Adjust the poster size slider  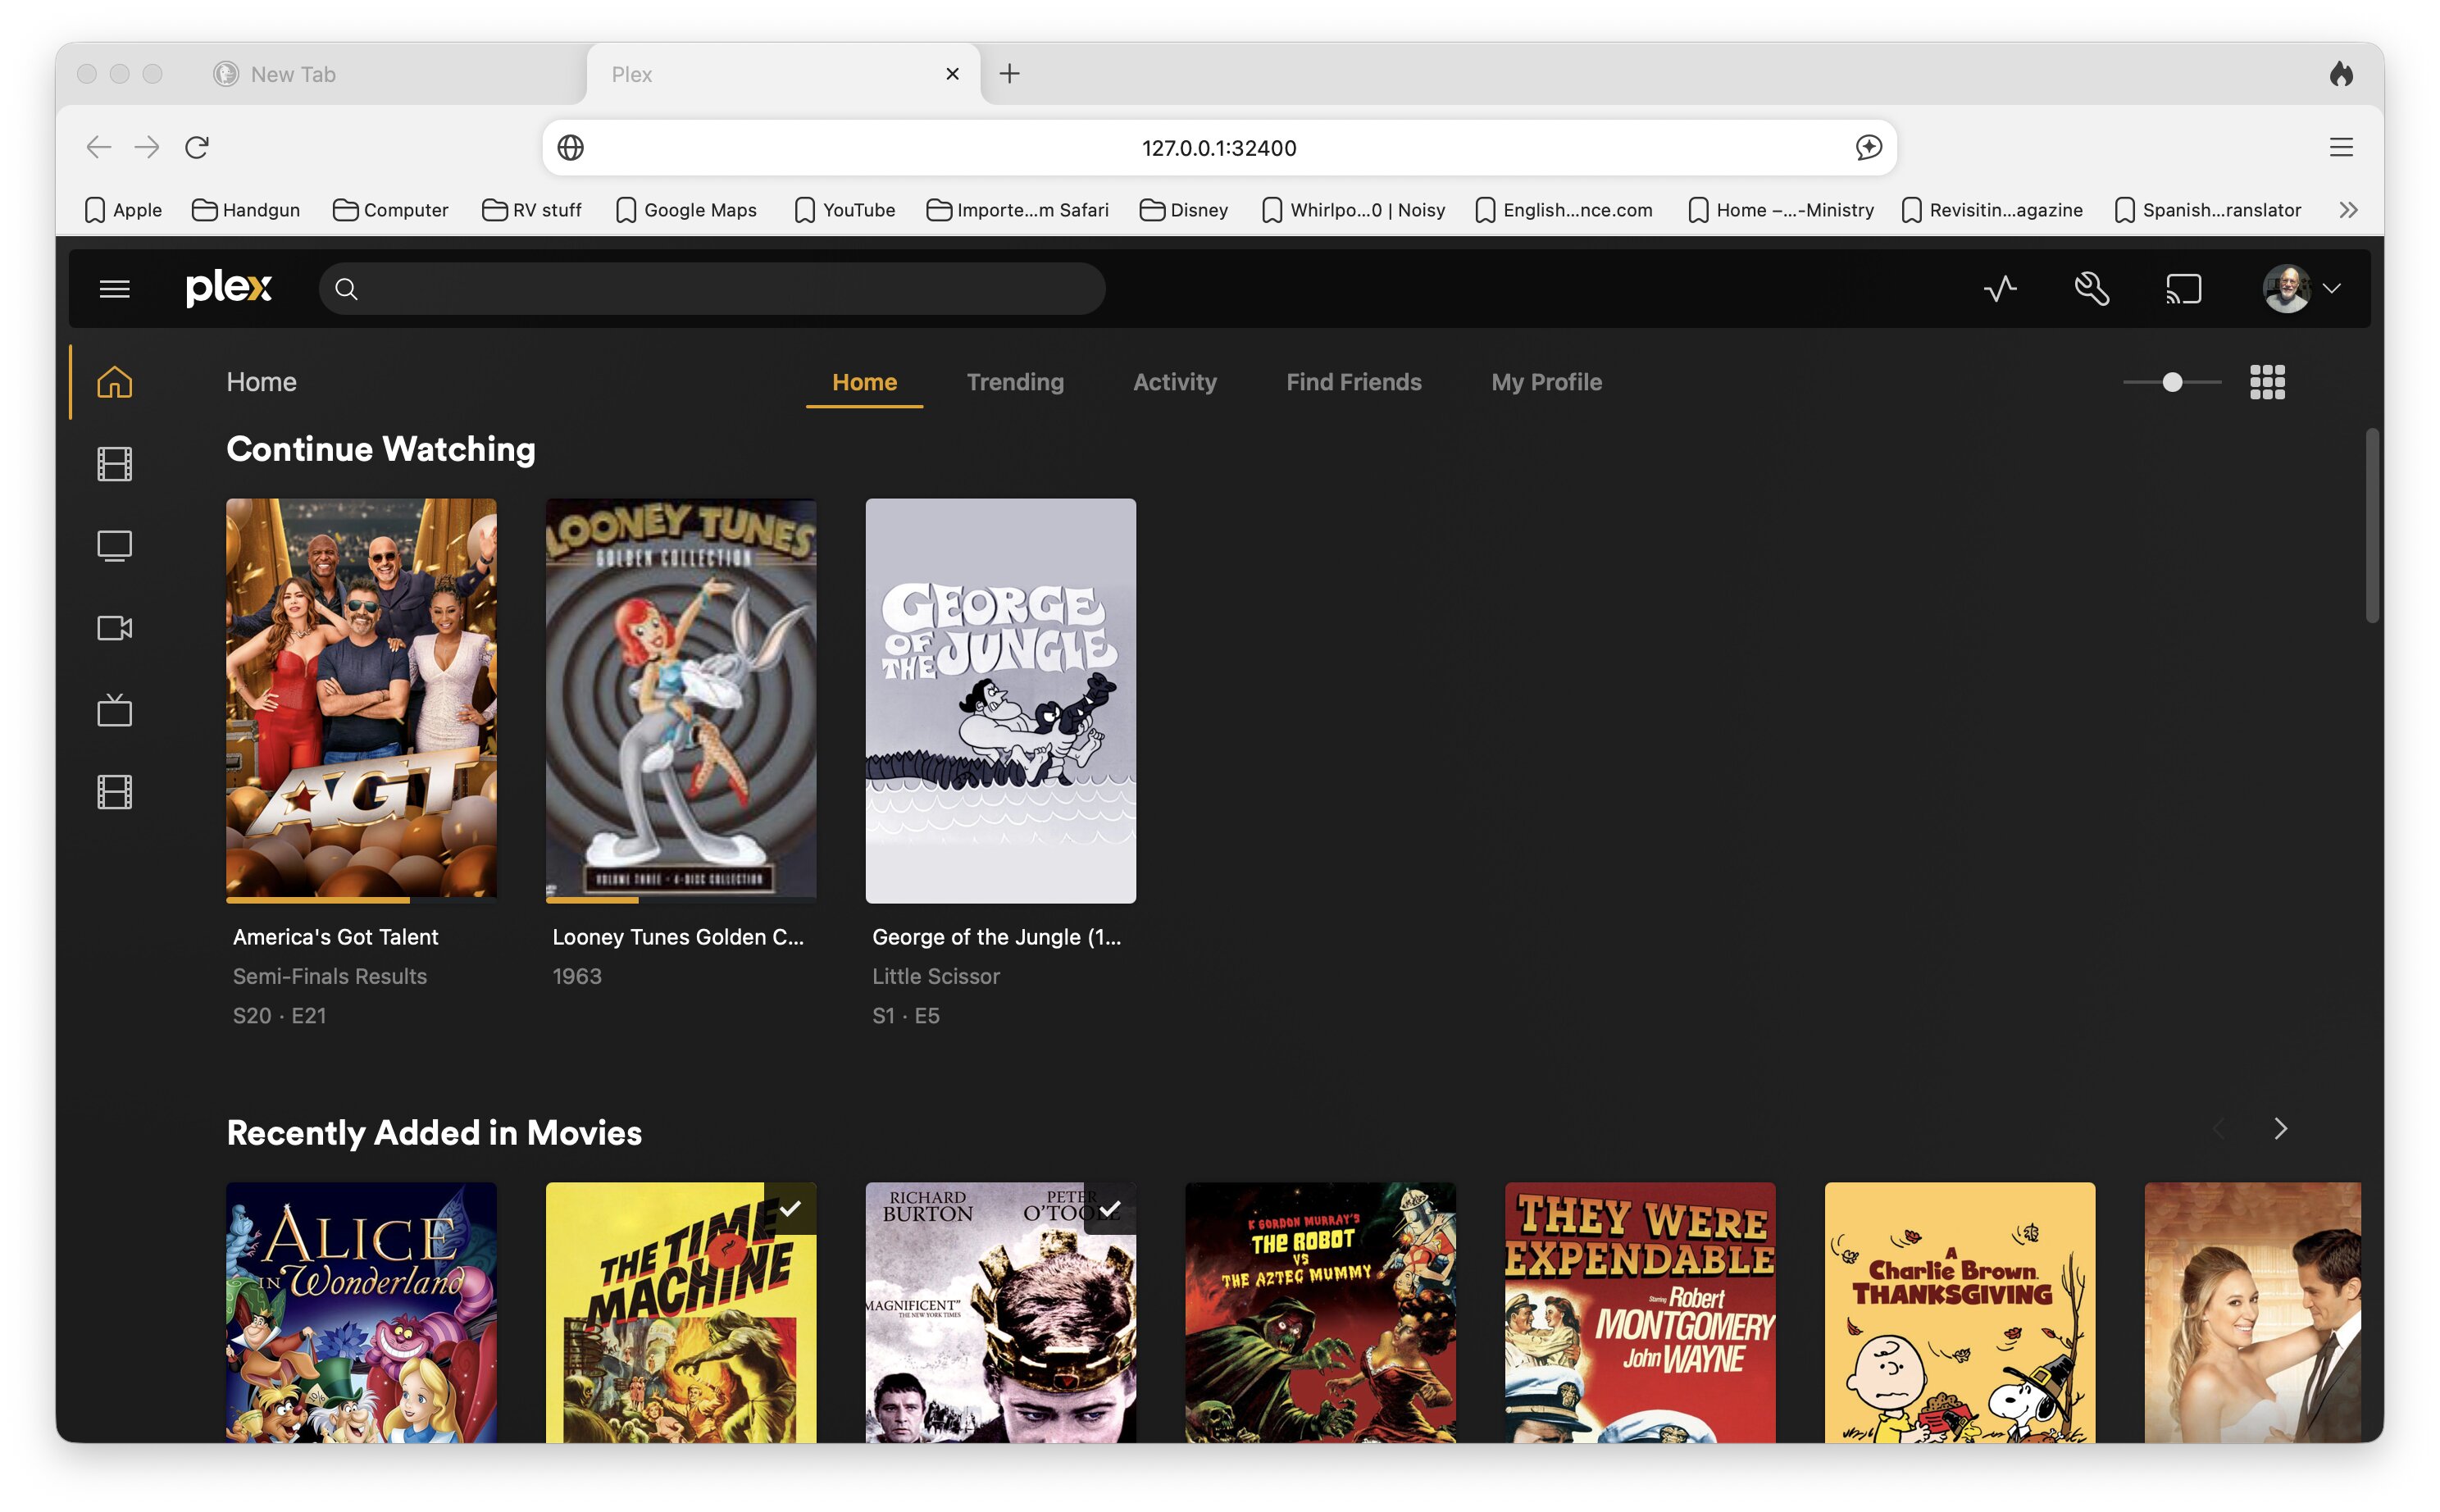(x=2172, y=382)
